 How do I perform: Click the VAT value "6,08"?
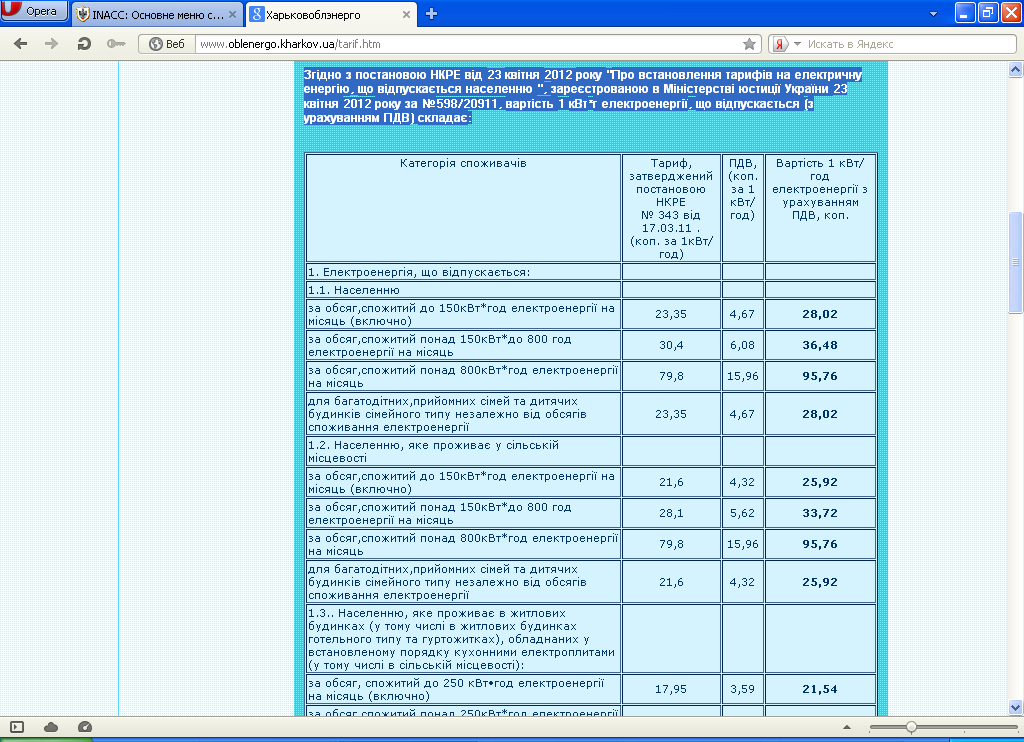pos(743,345)
